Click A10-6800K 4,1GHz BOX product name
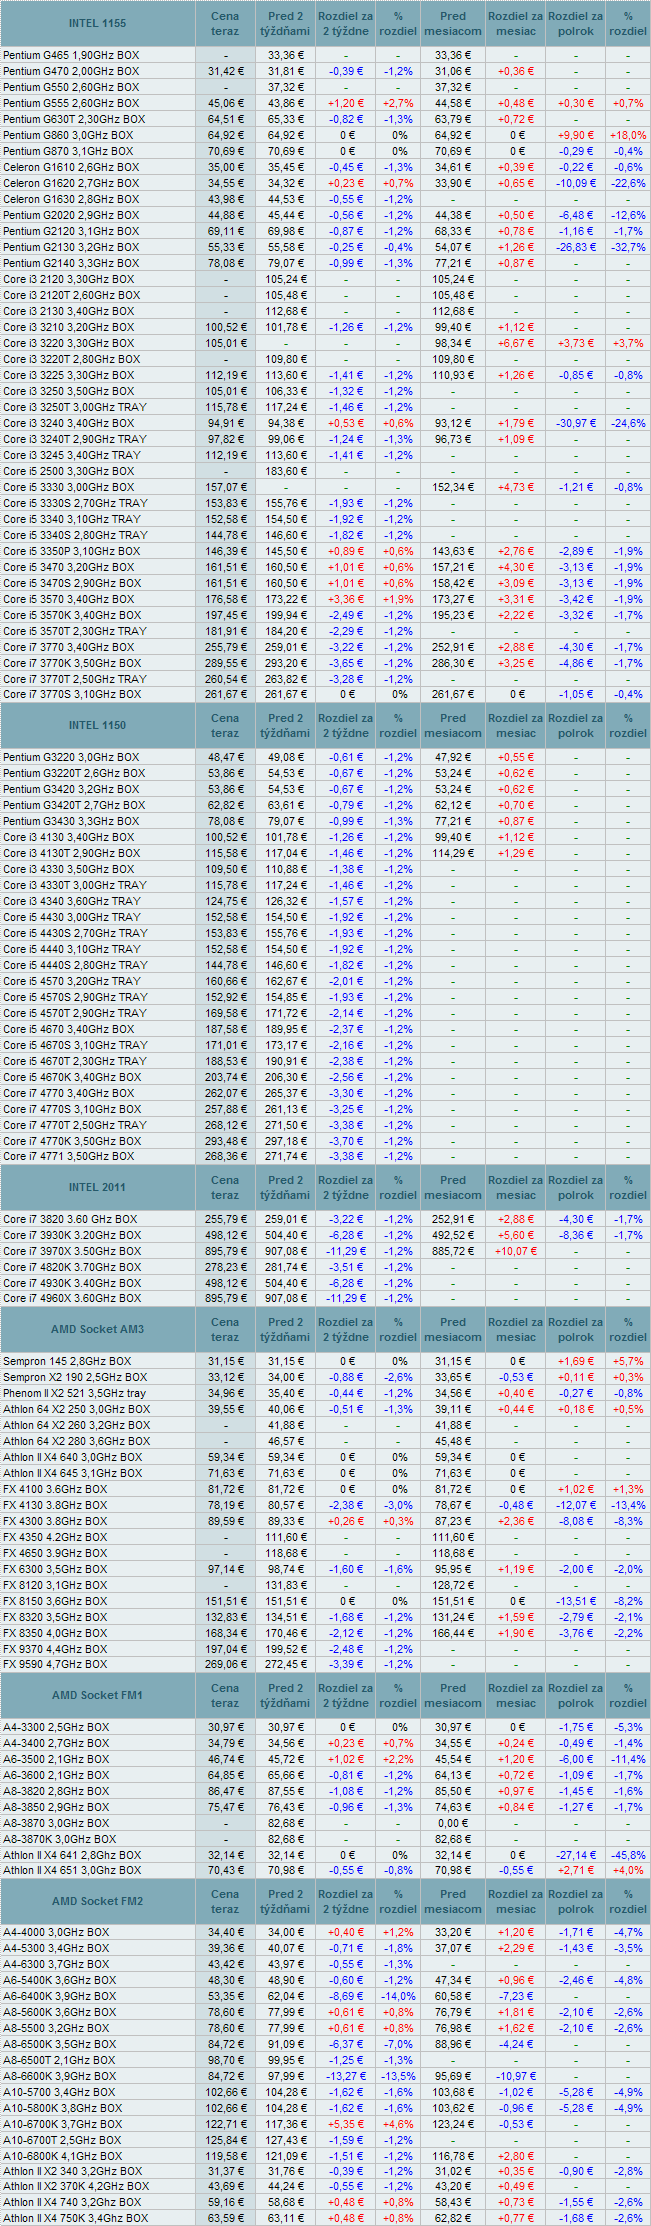Viewport: 651px width, 2226px height. pyautogui.click(x=62, y=2156)
